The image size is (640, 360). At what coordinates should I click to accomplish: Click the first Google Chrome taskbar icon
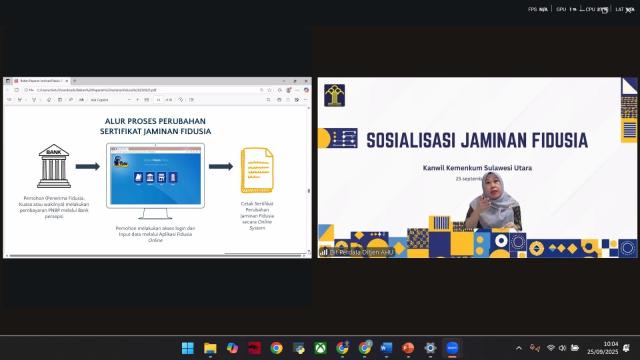(x=276, y=348)
